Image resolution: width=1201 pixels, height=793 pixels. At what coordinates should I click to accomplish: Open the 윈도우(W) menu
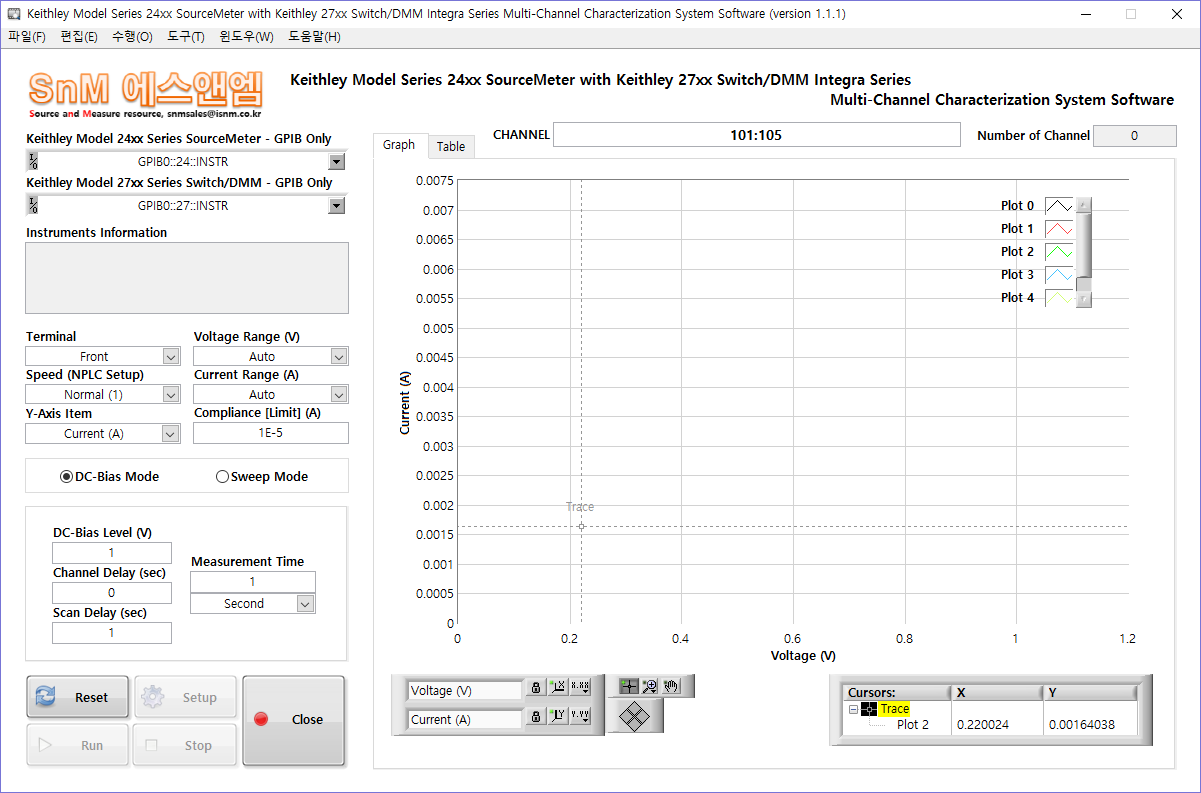click(x=246, y=37)
